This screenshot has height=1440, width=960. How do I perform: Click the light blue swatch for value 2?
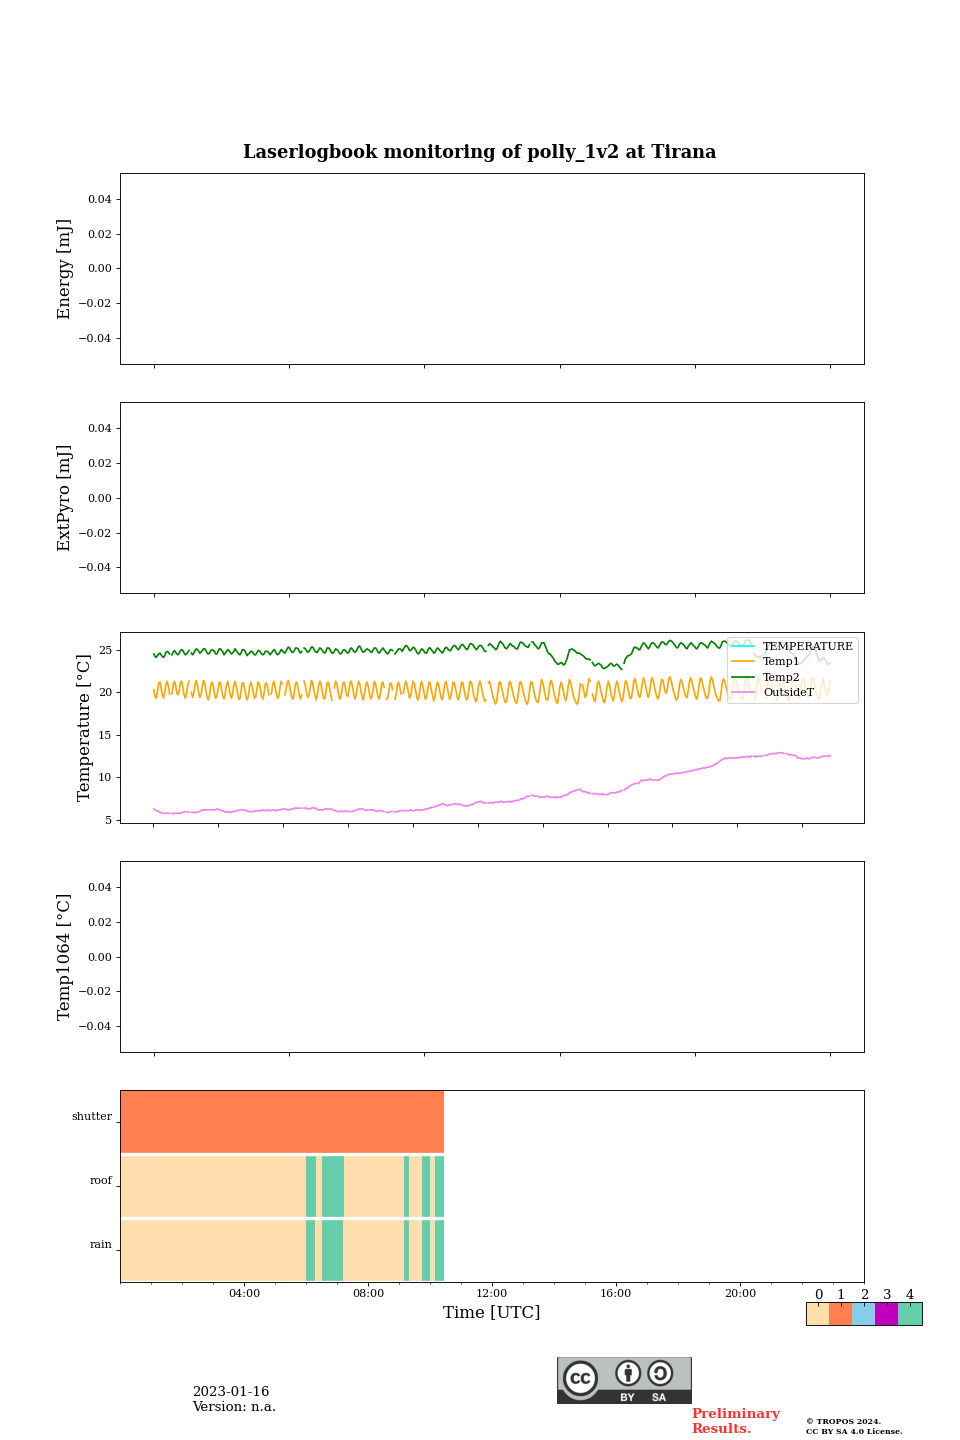pyautogui.click(x=864, y=1314)
